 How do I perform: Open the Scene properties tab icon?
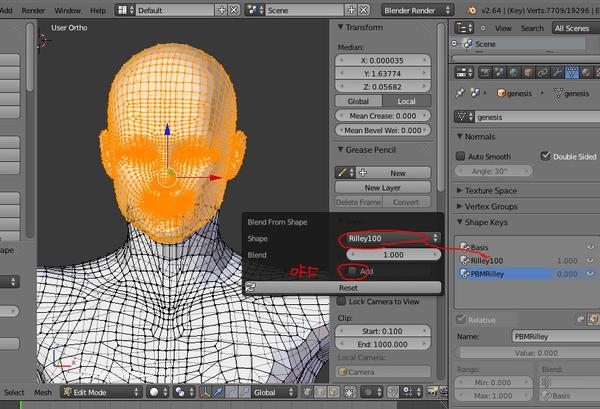(499, 72)
